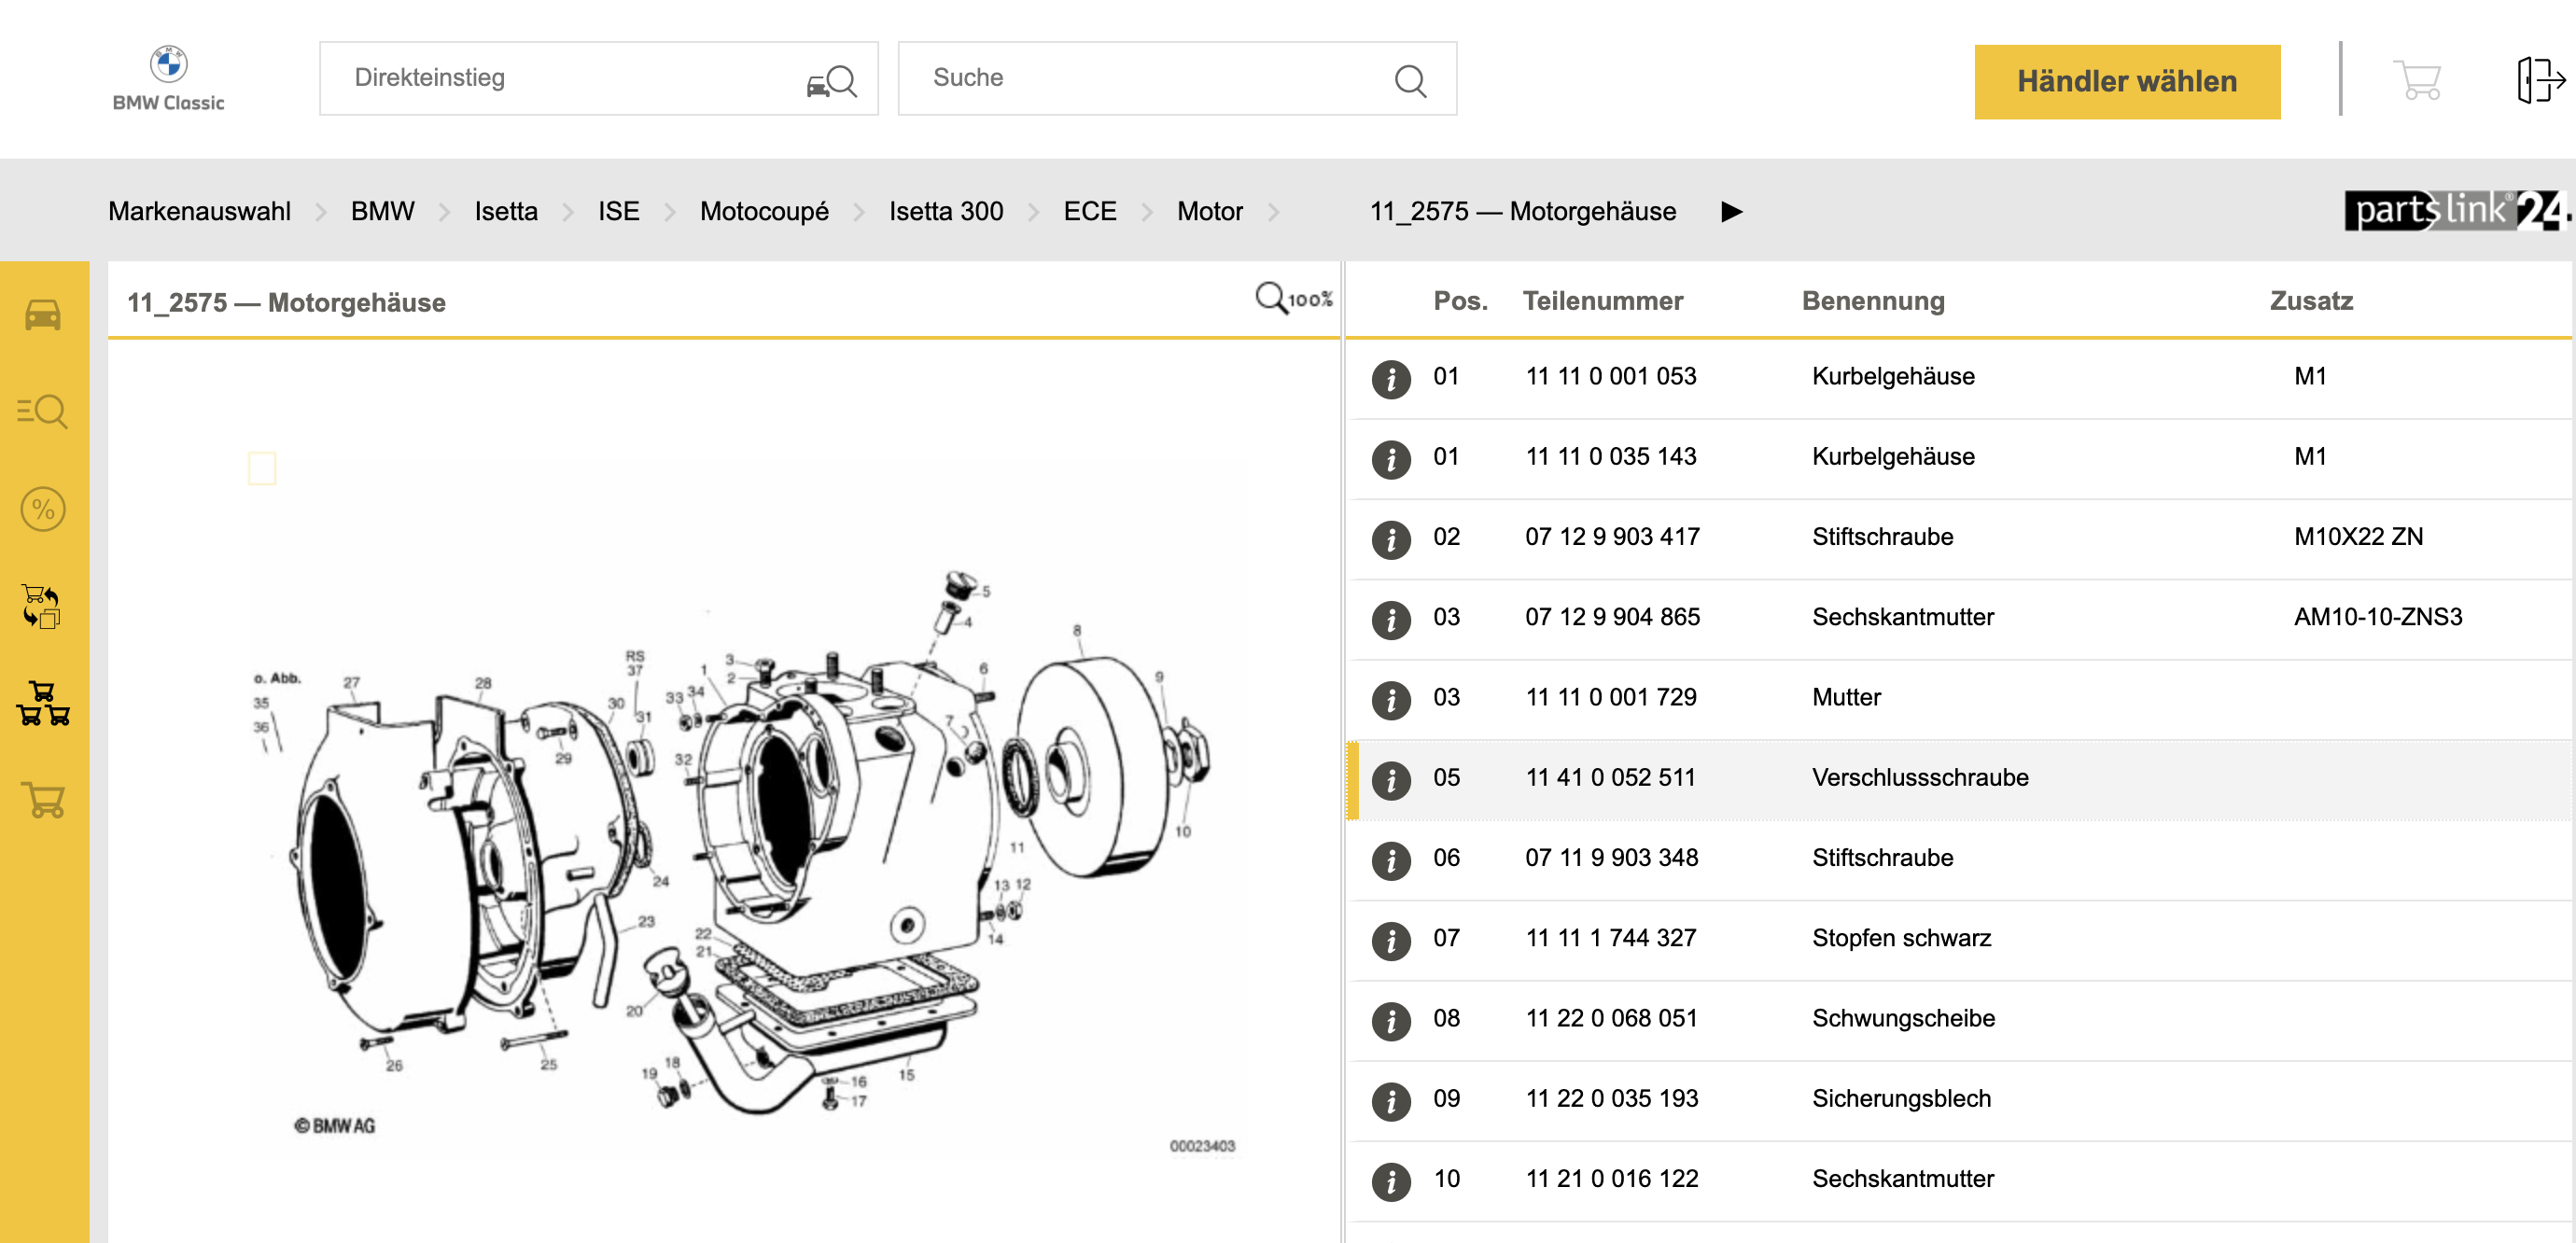Click the percent offers sidebar icon
Image resolution: width=2576 pixels, height=1243 pixels.
[x=42, y=509]
